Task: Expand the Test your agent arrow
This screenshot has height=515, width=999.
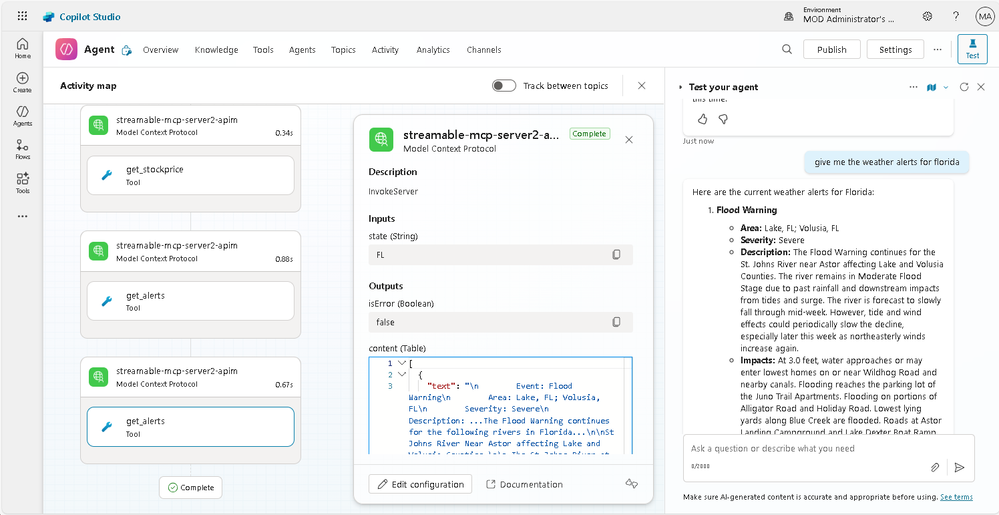Action: click(681, 87)
